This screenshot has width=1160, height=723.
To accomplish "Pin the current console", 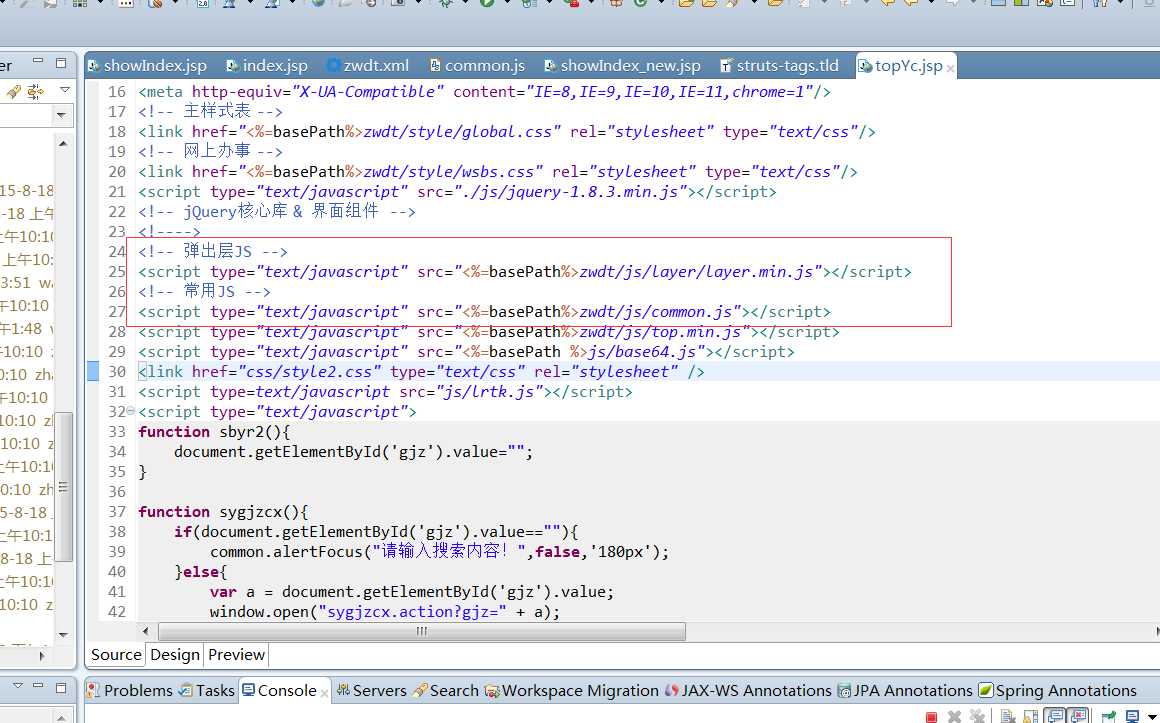I will [x=1109, y=717].
